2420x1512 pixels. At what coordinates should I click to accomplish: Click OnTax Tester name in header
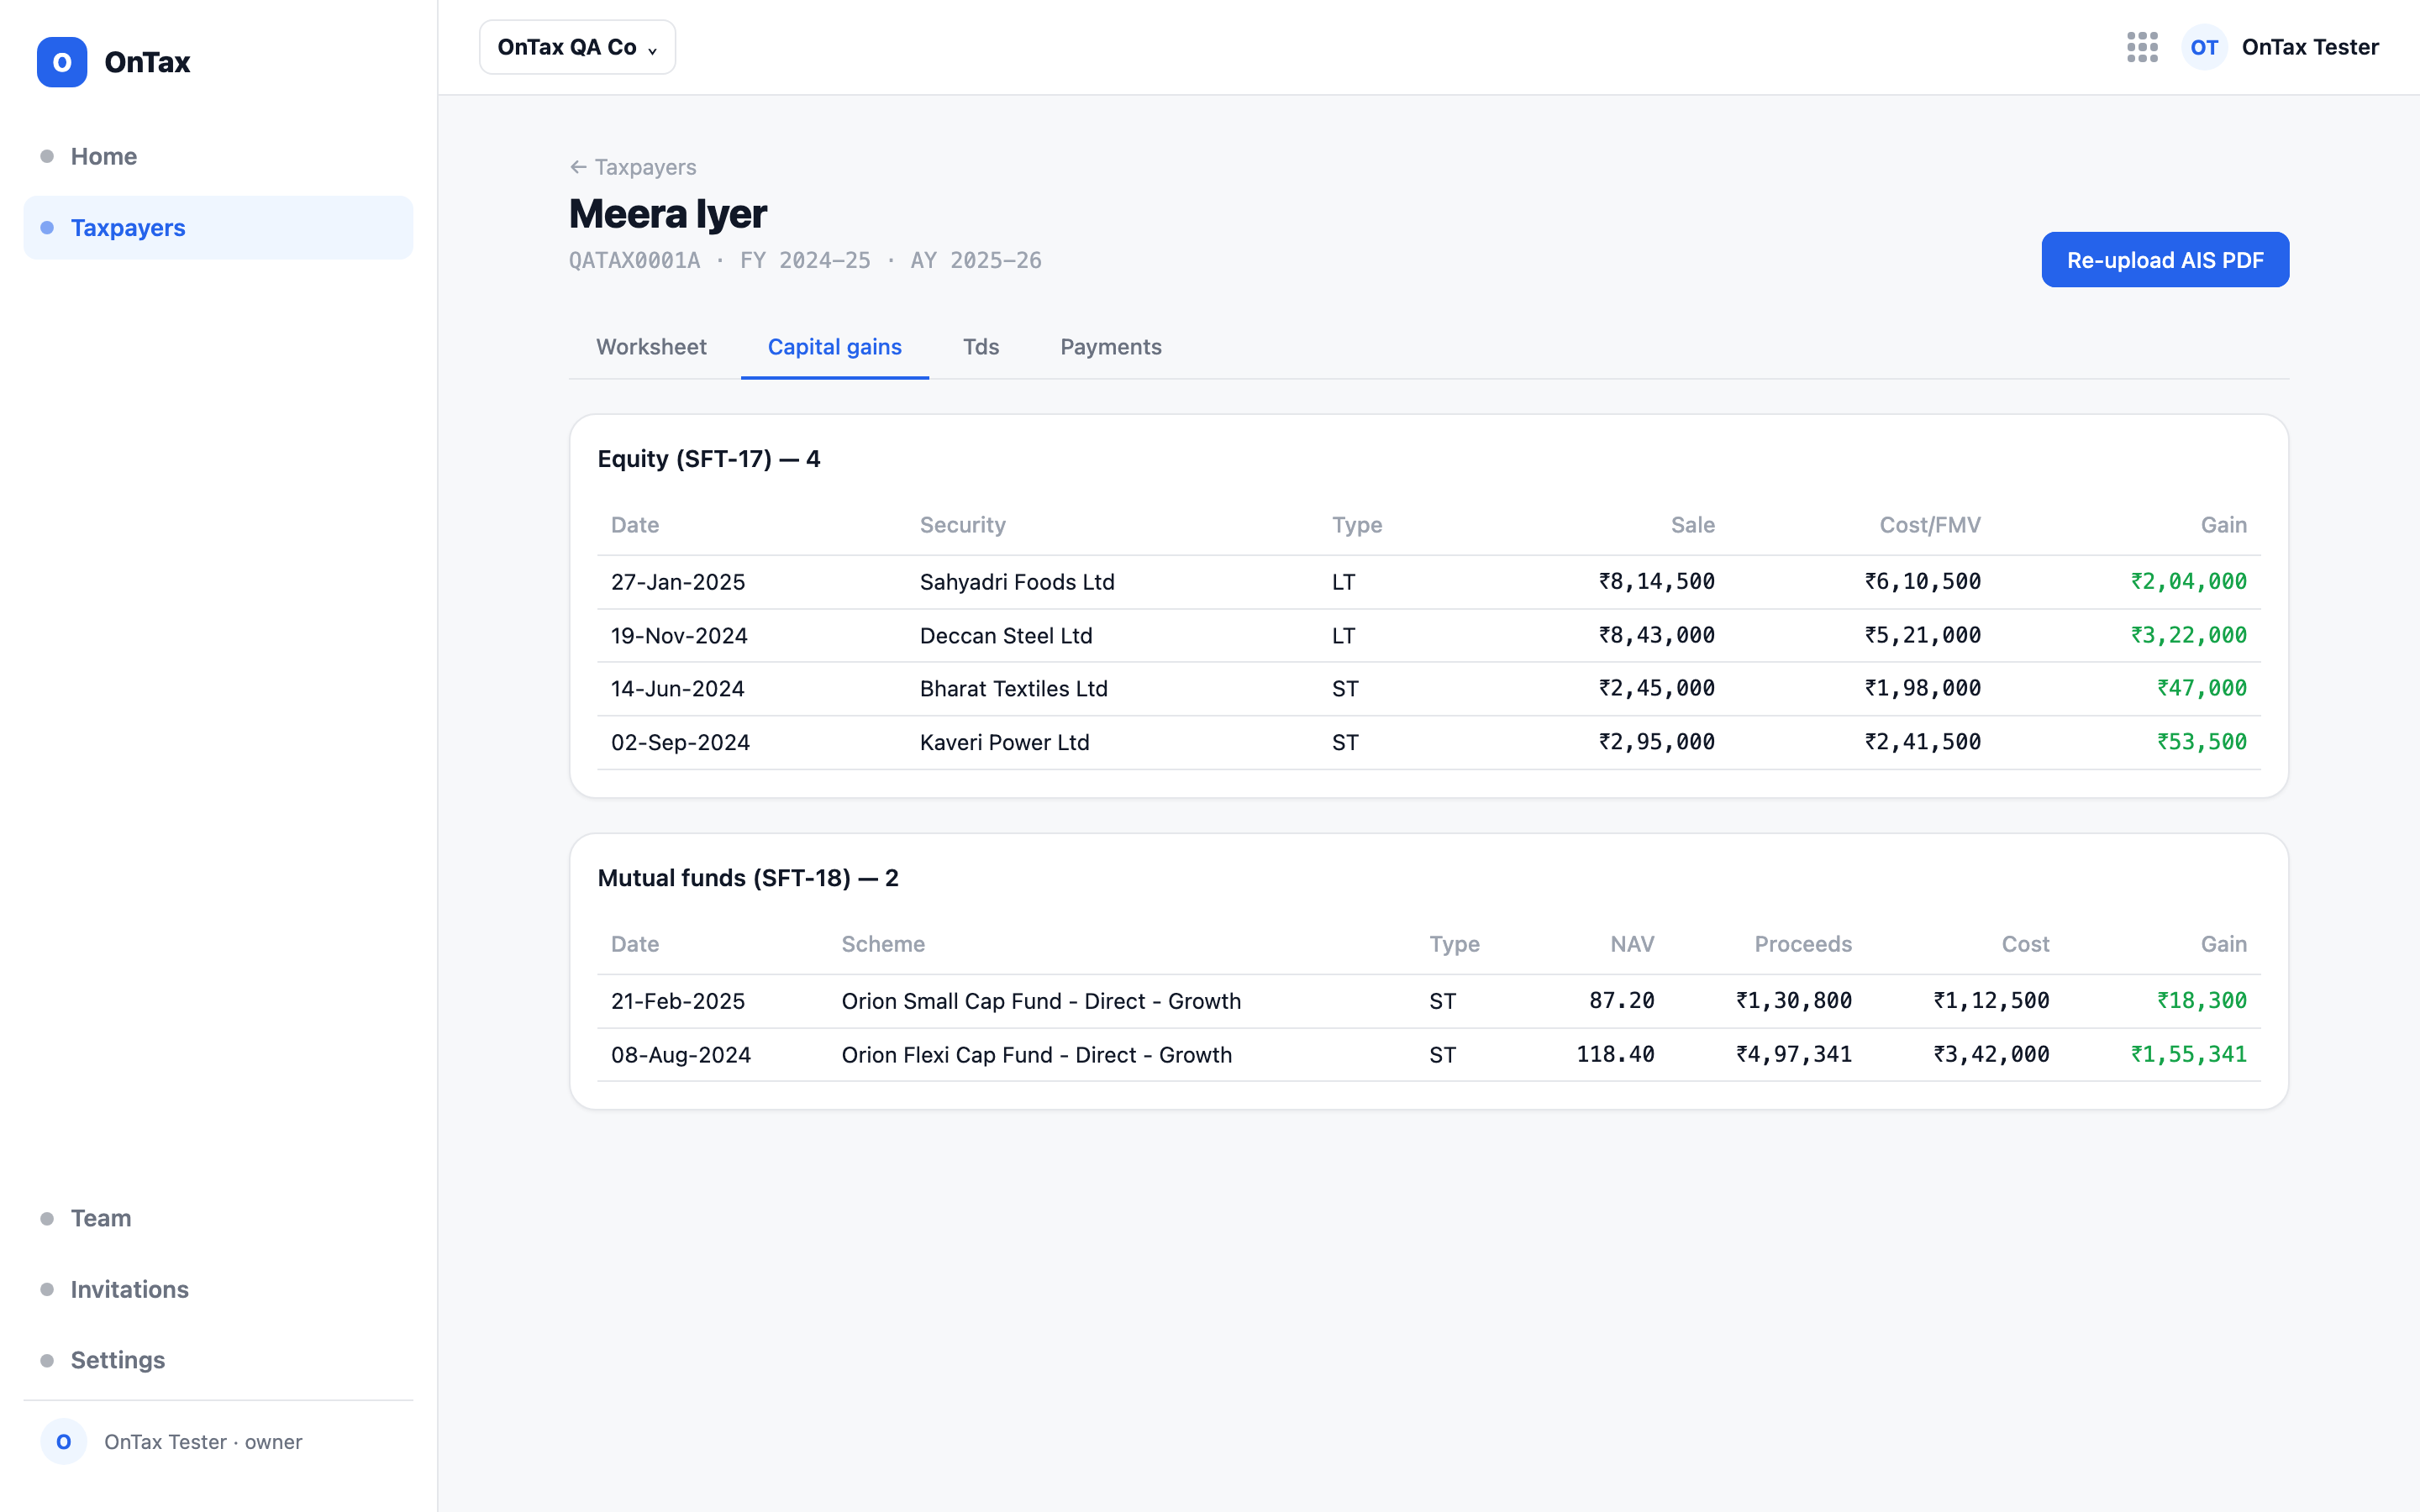pos(2310,47)
